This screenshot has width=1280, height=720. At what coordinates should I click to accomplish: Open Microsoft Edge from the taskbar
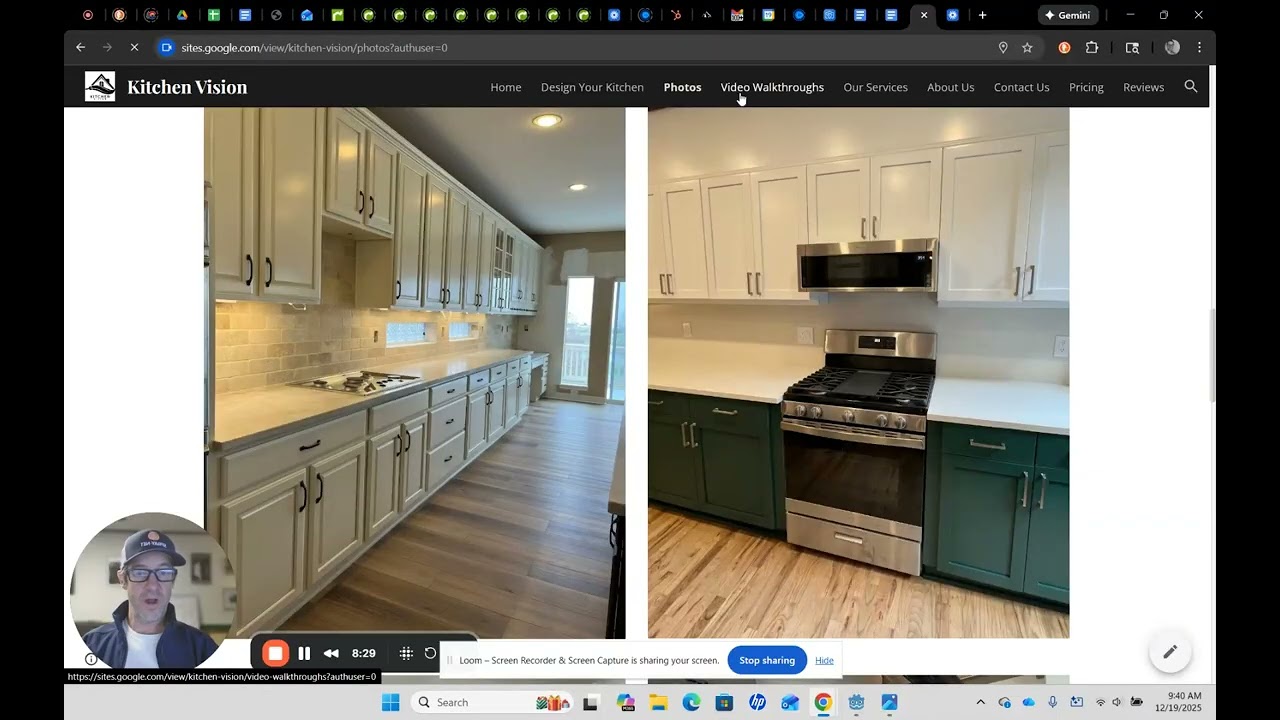691,702
